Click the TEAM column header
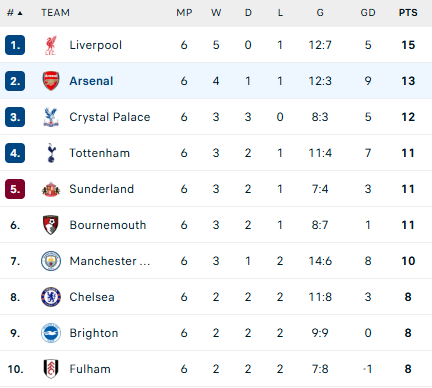The image size is (432, 388). tap(55, 13)
